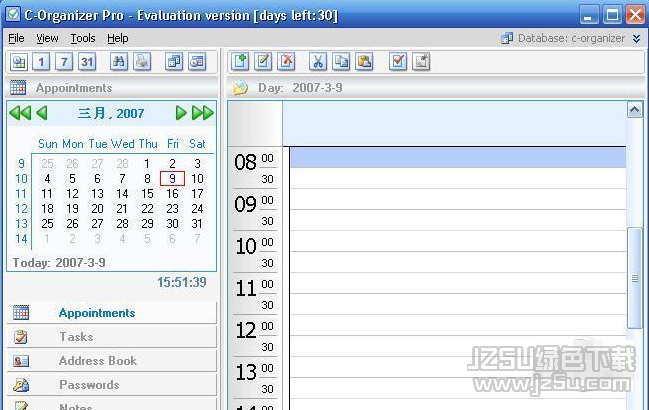This screenshot has width=649, height=410.
Task: Open the binoculars Find tool
Action: click(x=119, y=62)
